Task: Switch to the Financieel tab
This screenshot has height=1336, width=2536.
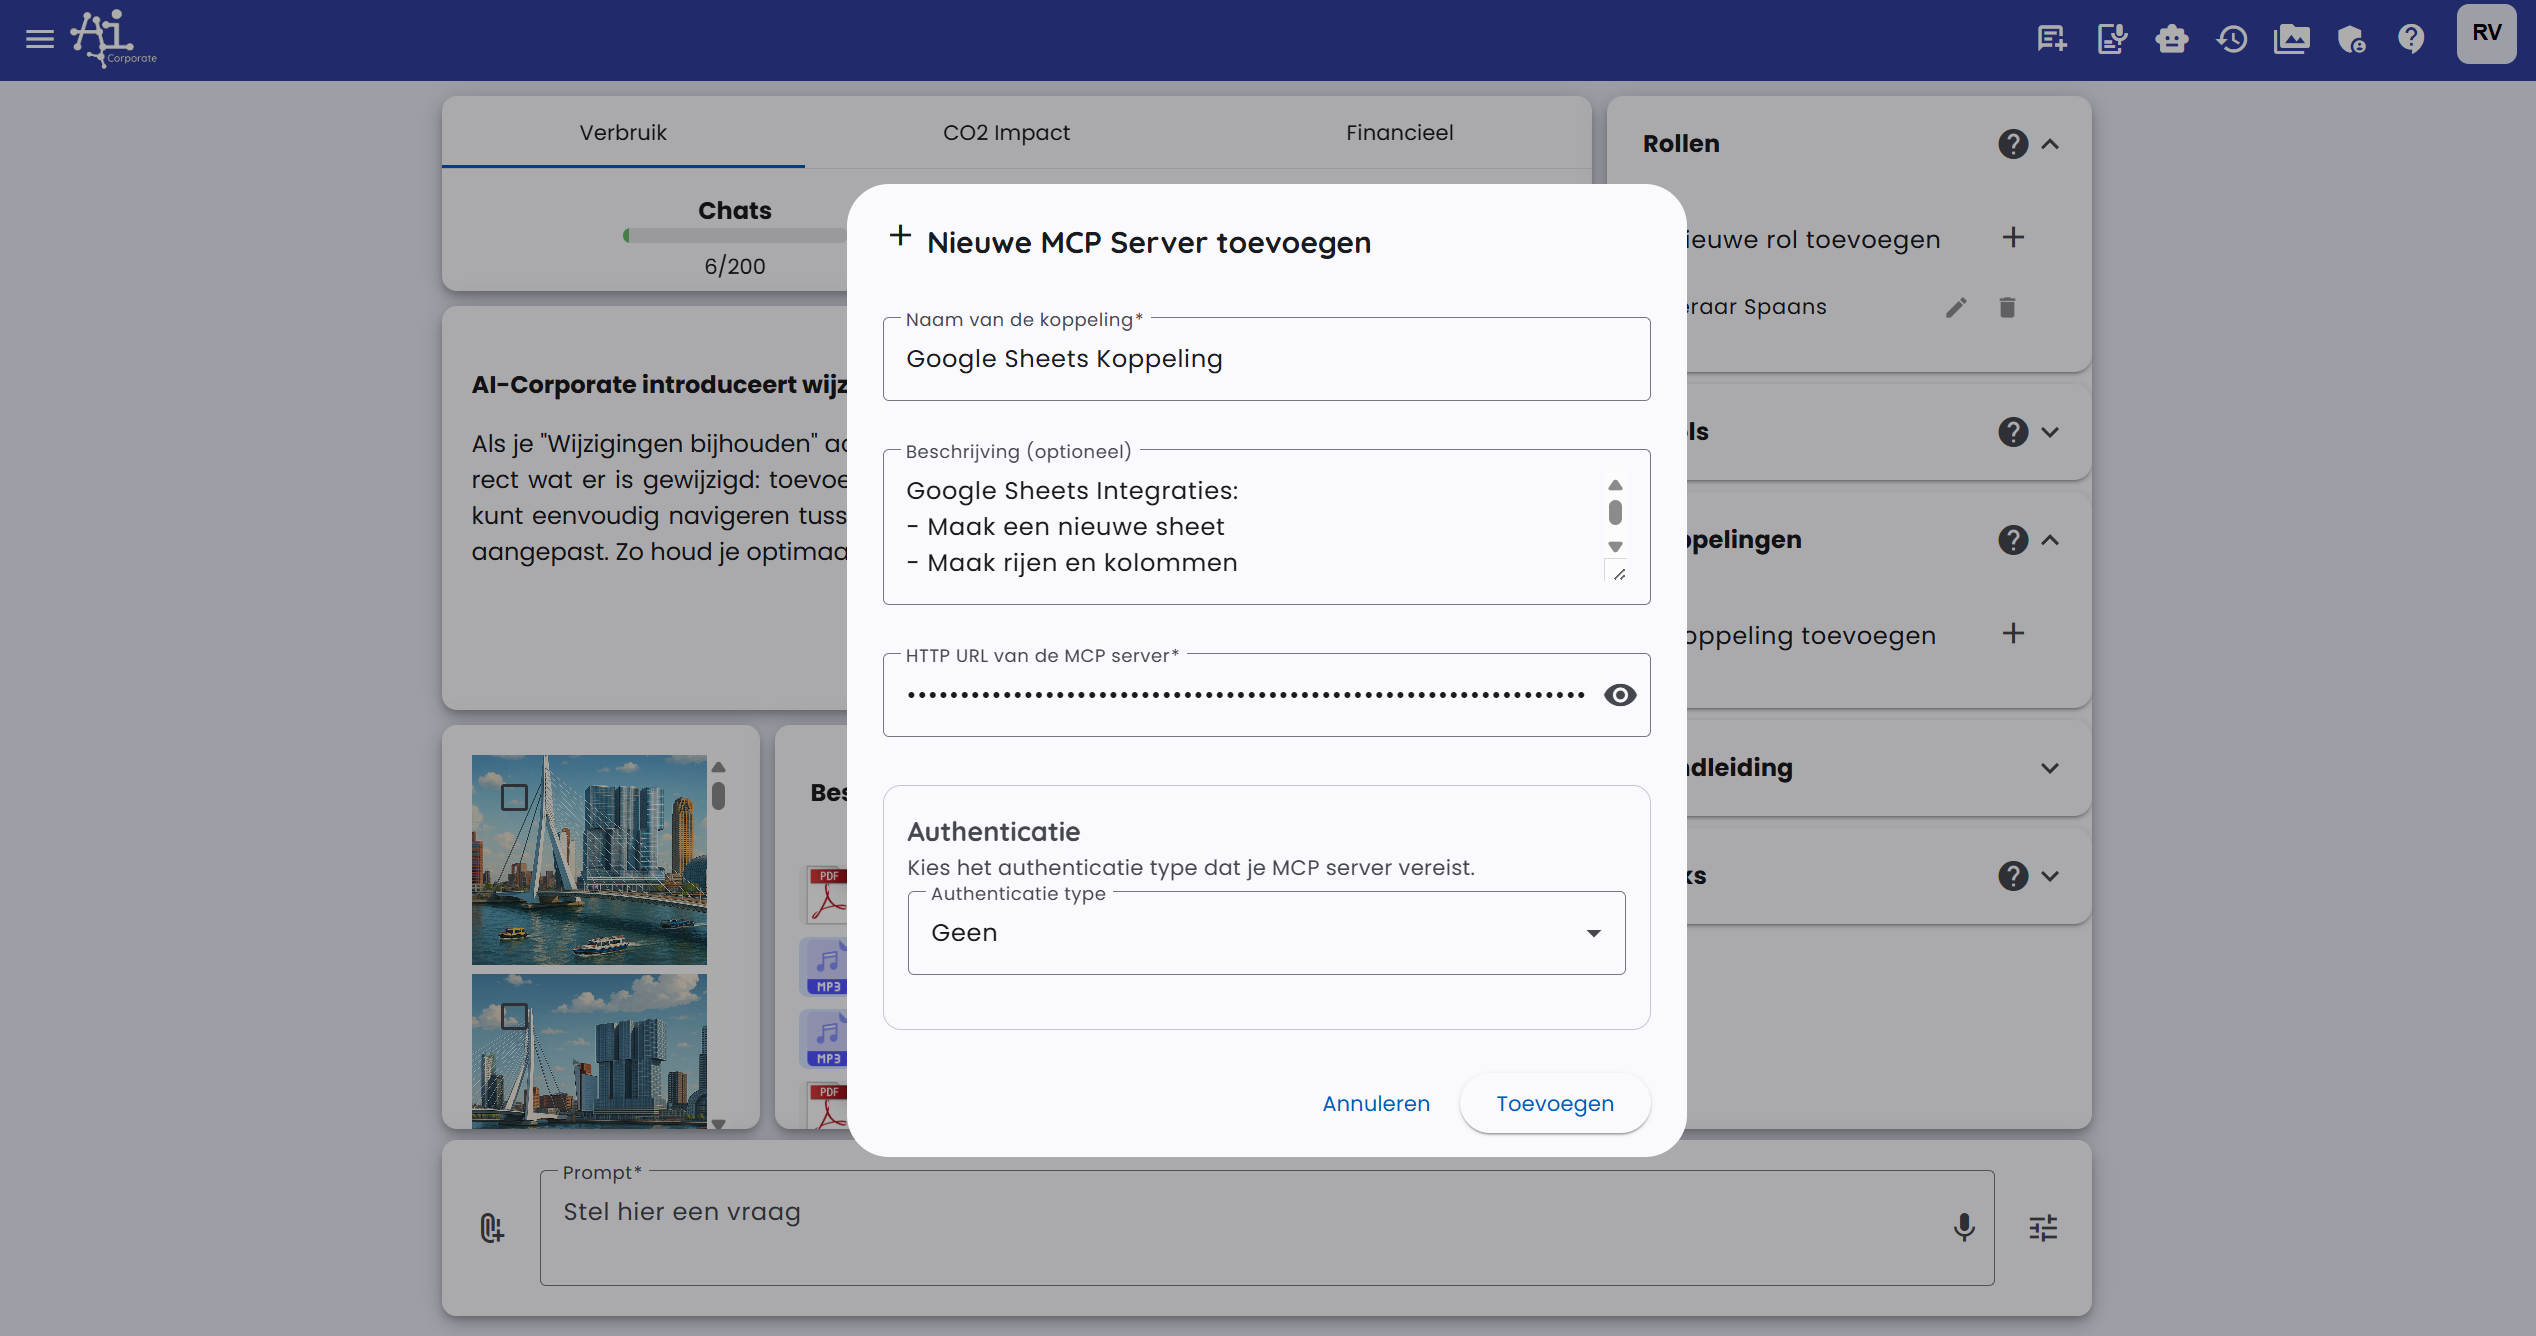Action: tap(1398, 132)
